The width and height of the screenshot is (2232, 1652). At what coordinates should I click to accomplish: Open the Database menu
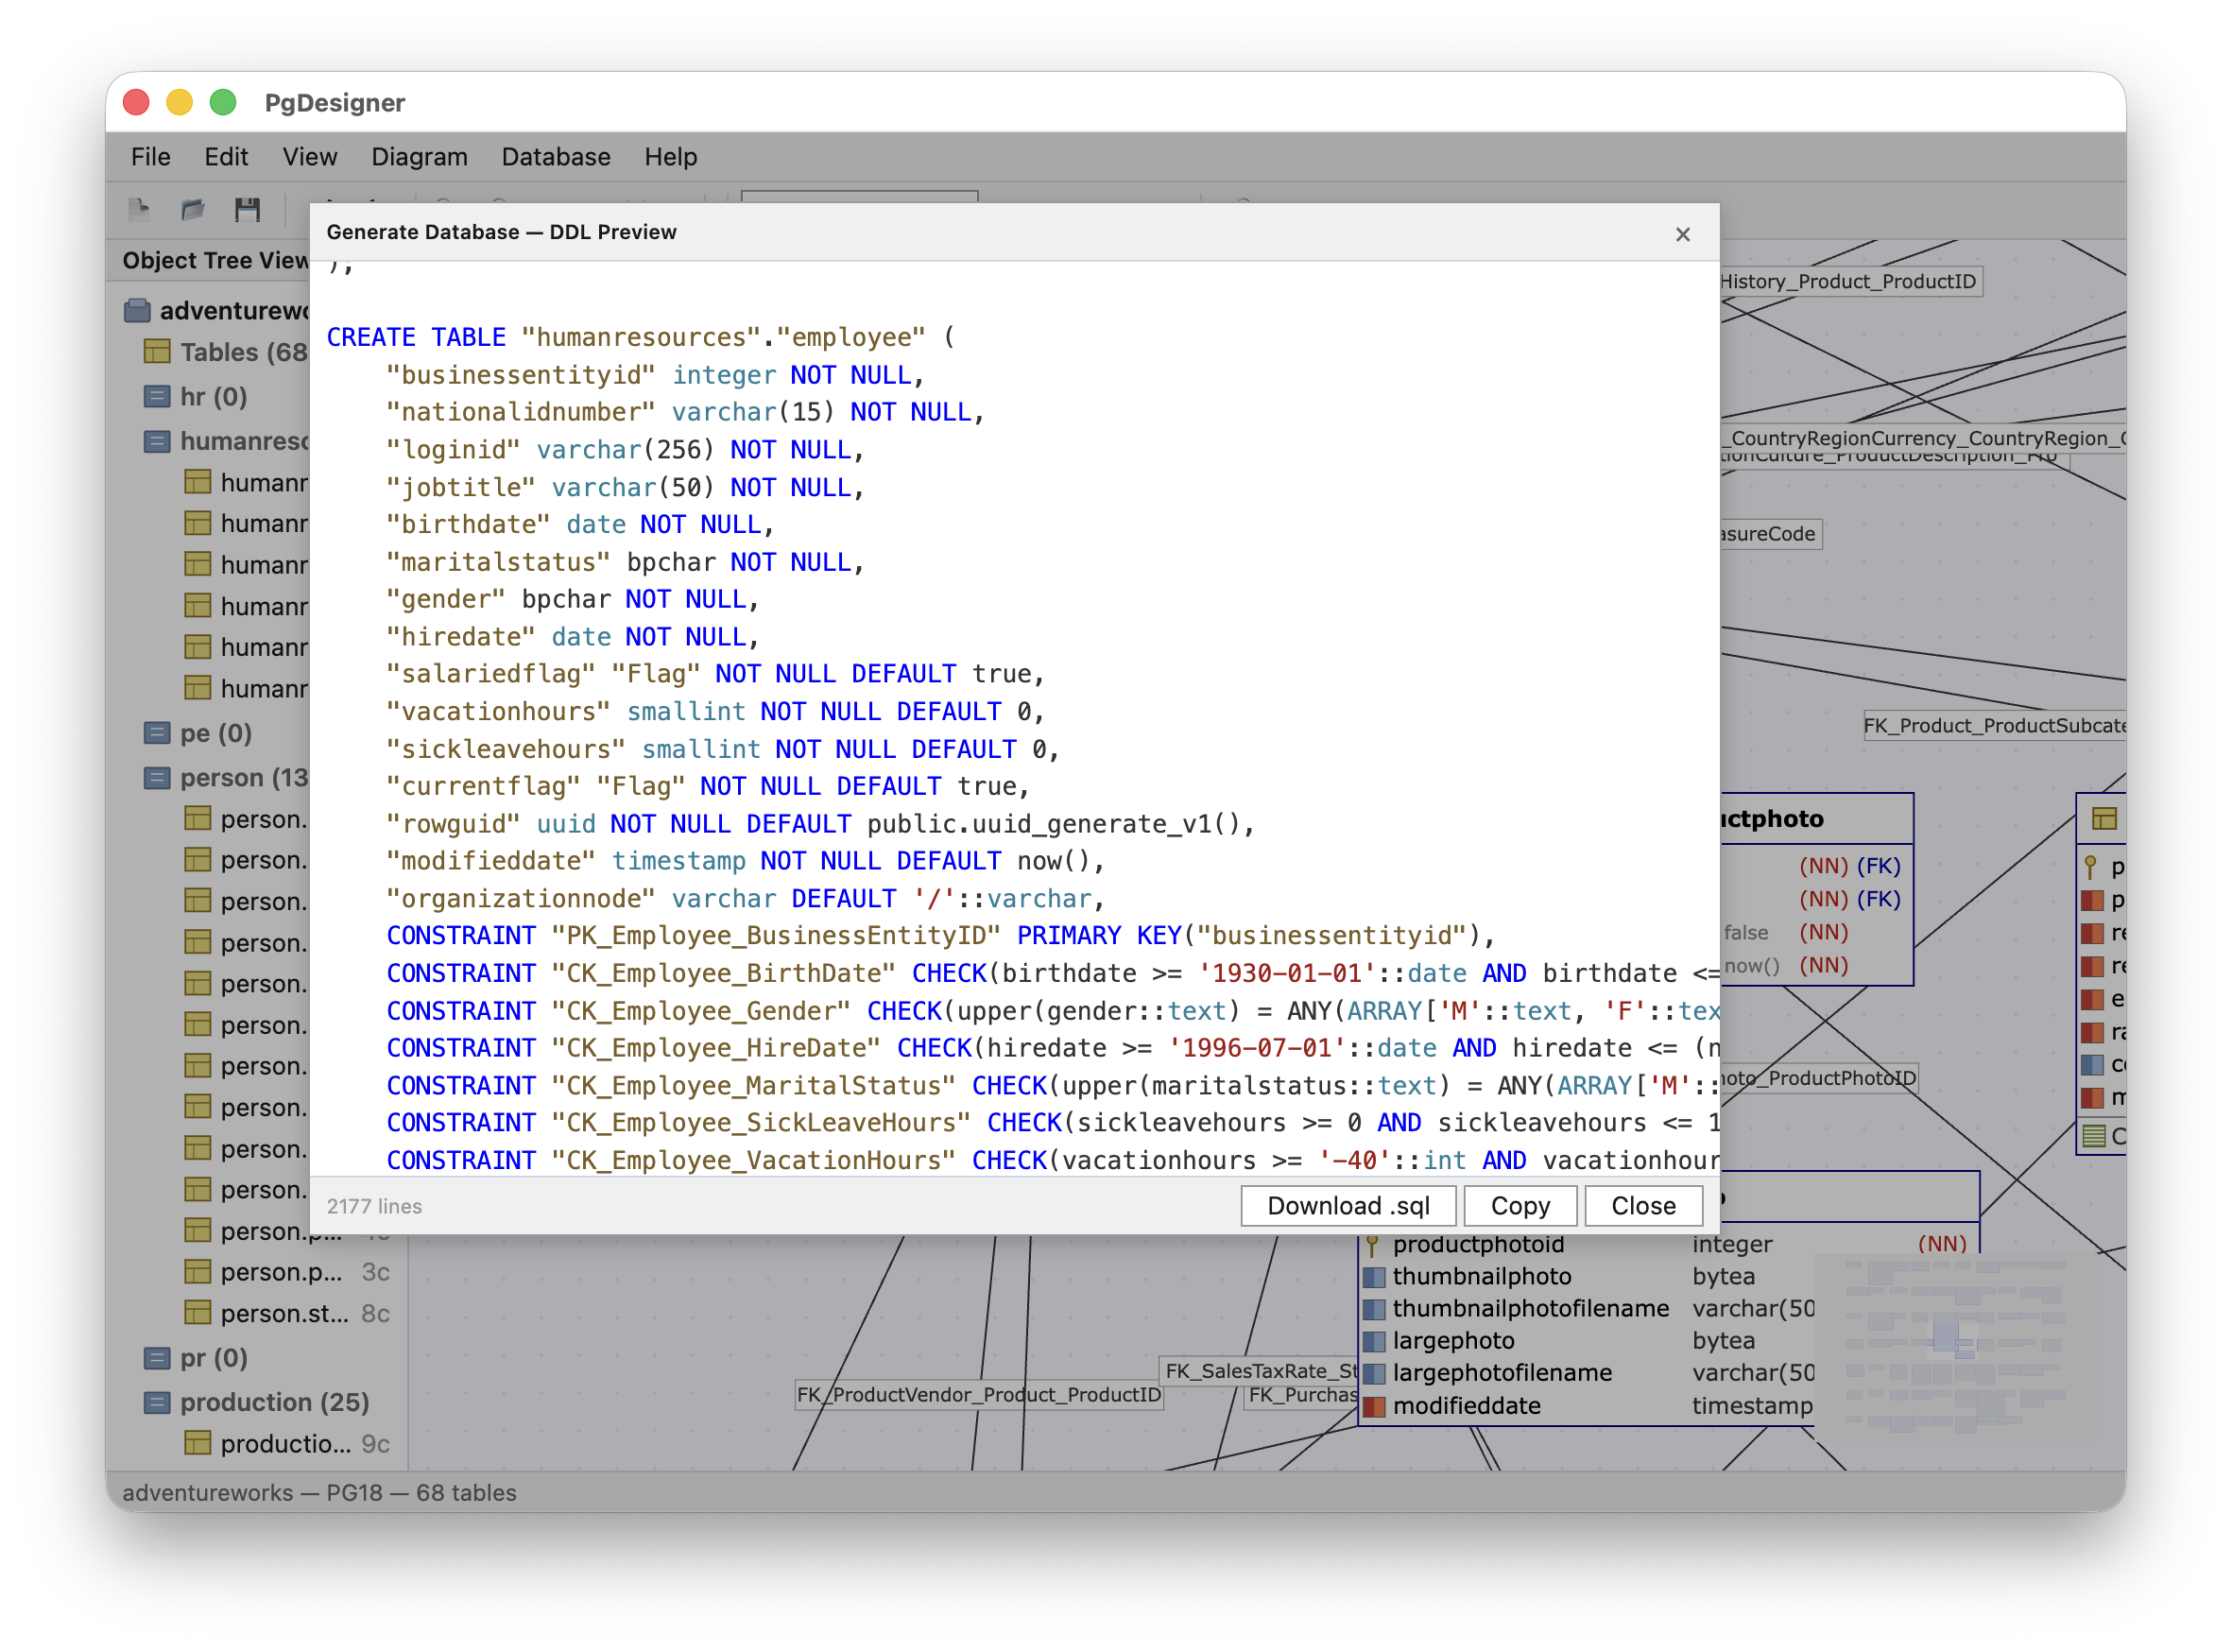(x=556, y=157)
